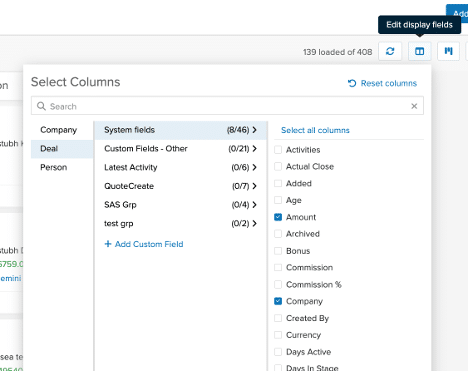Tick the Actual Close checkbox
468x371 pixels.
pos(278,166)
